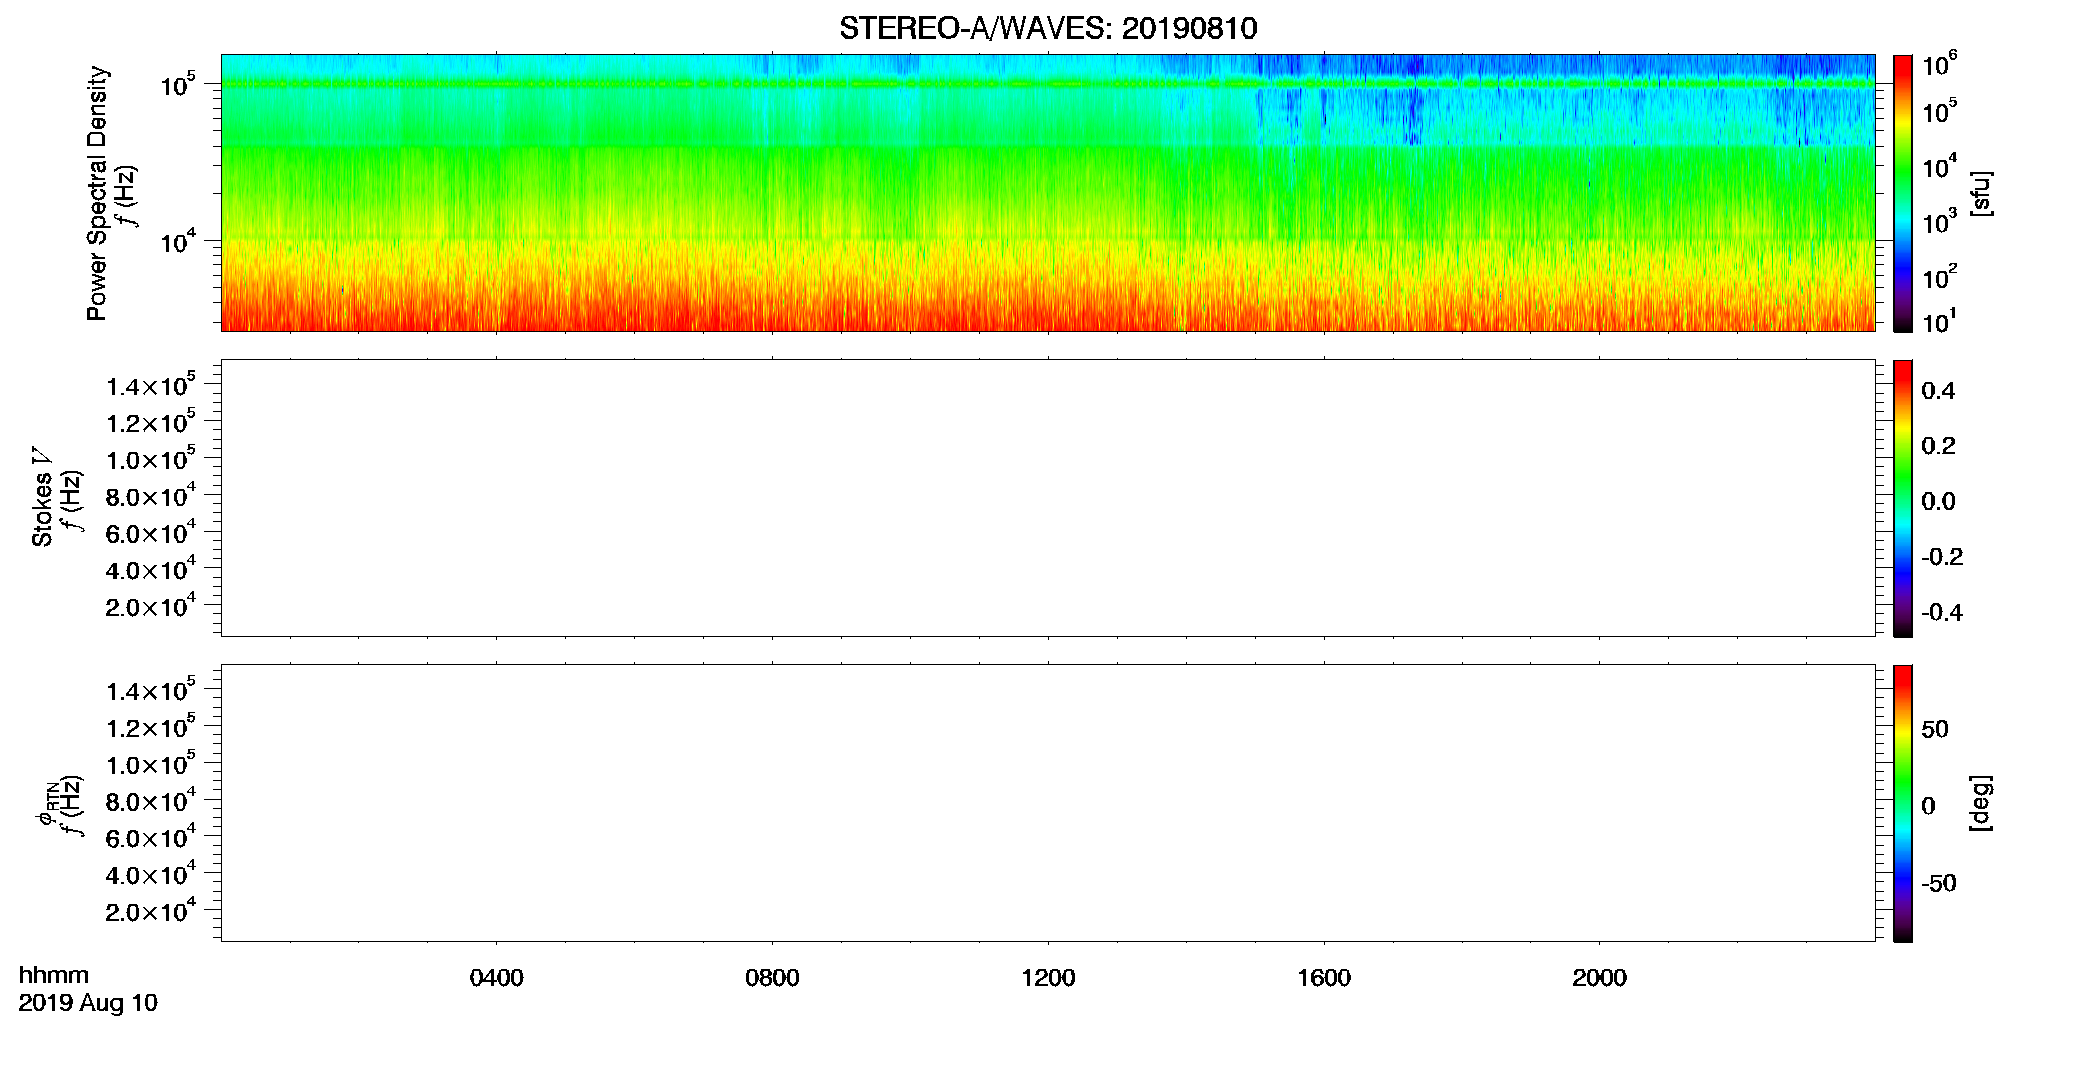This screenshot has height=1080, width=2096.
Task: Click the 1600 time tick label
Action: click(1324, 978)
